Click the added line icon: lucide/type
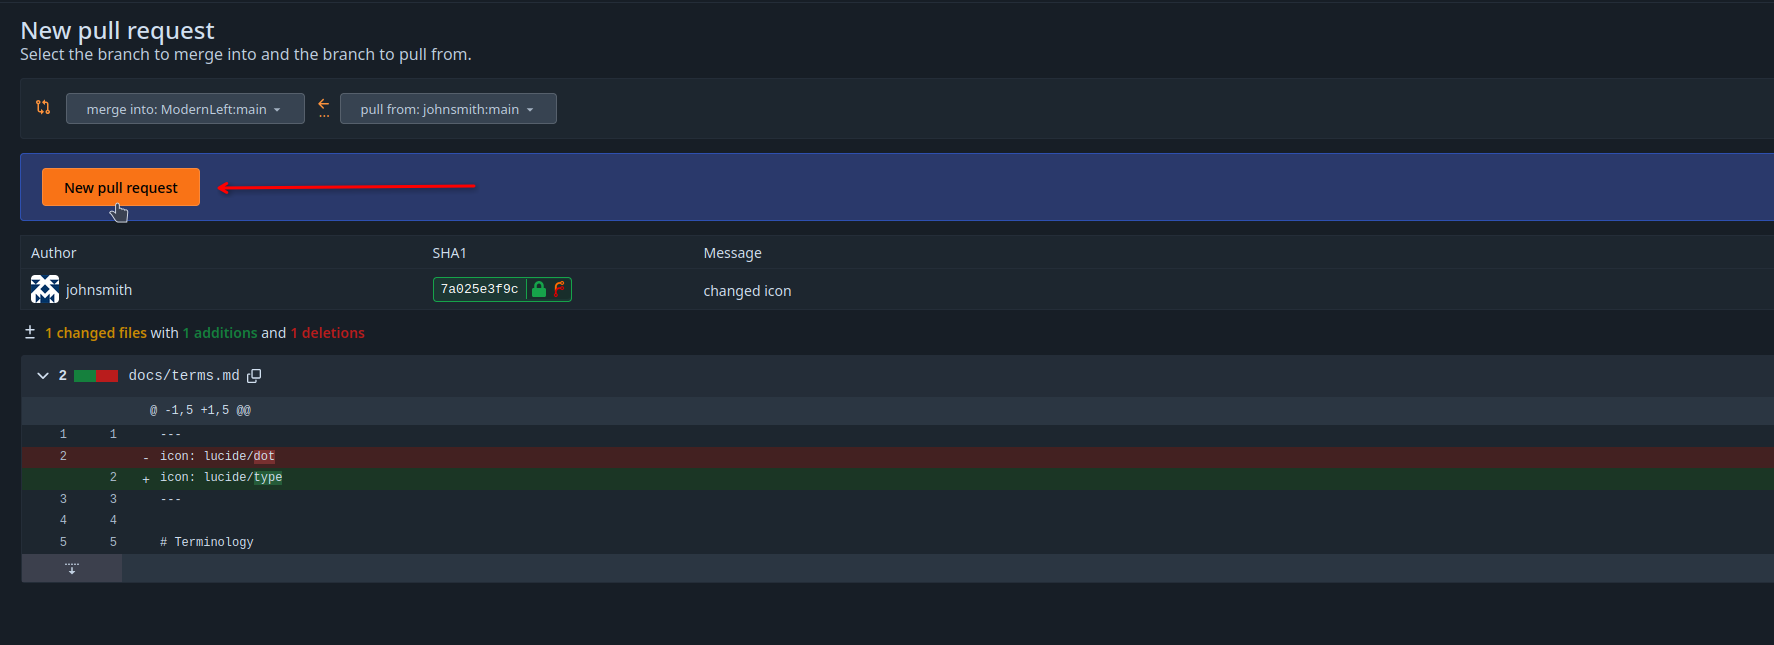 (x=221, y=477)
